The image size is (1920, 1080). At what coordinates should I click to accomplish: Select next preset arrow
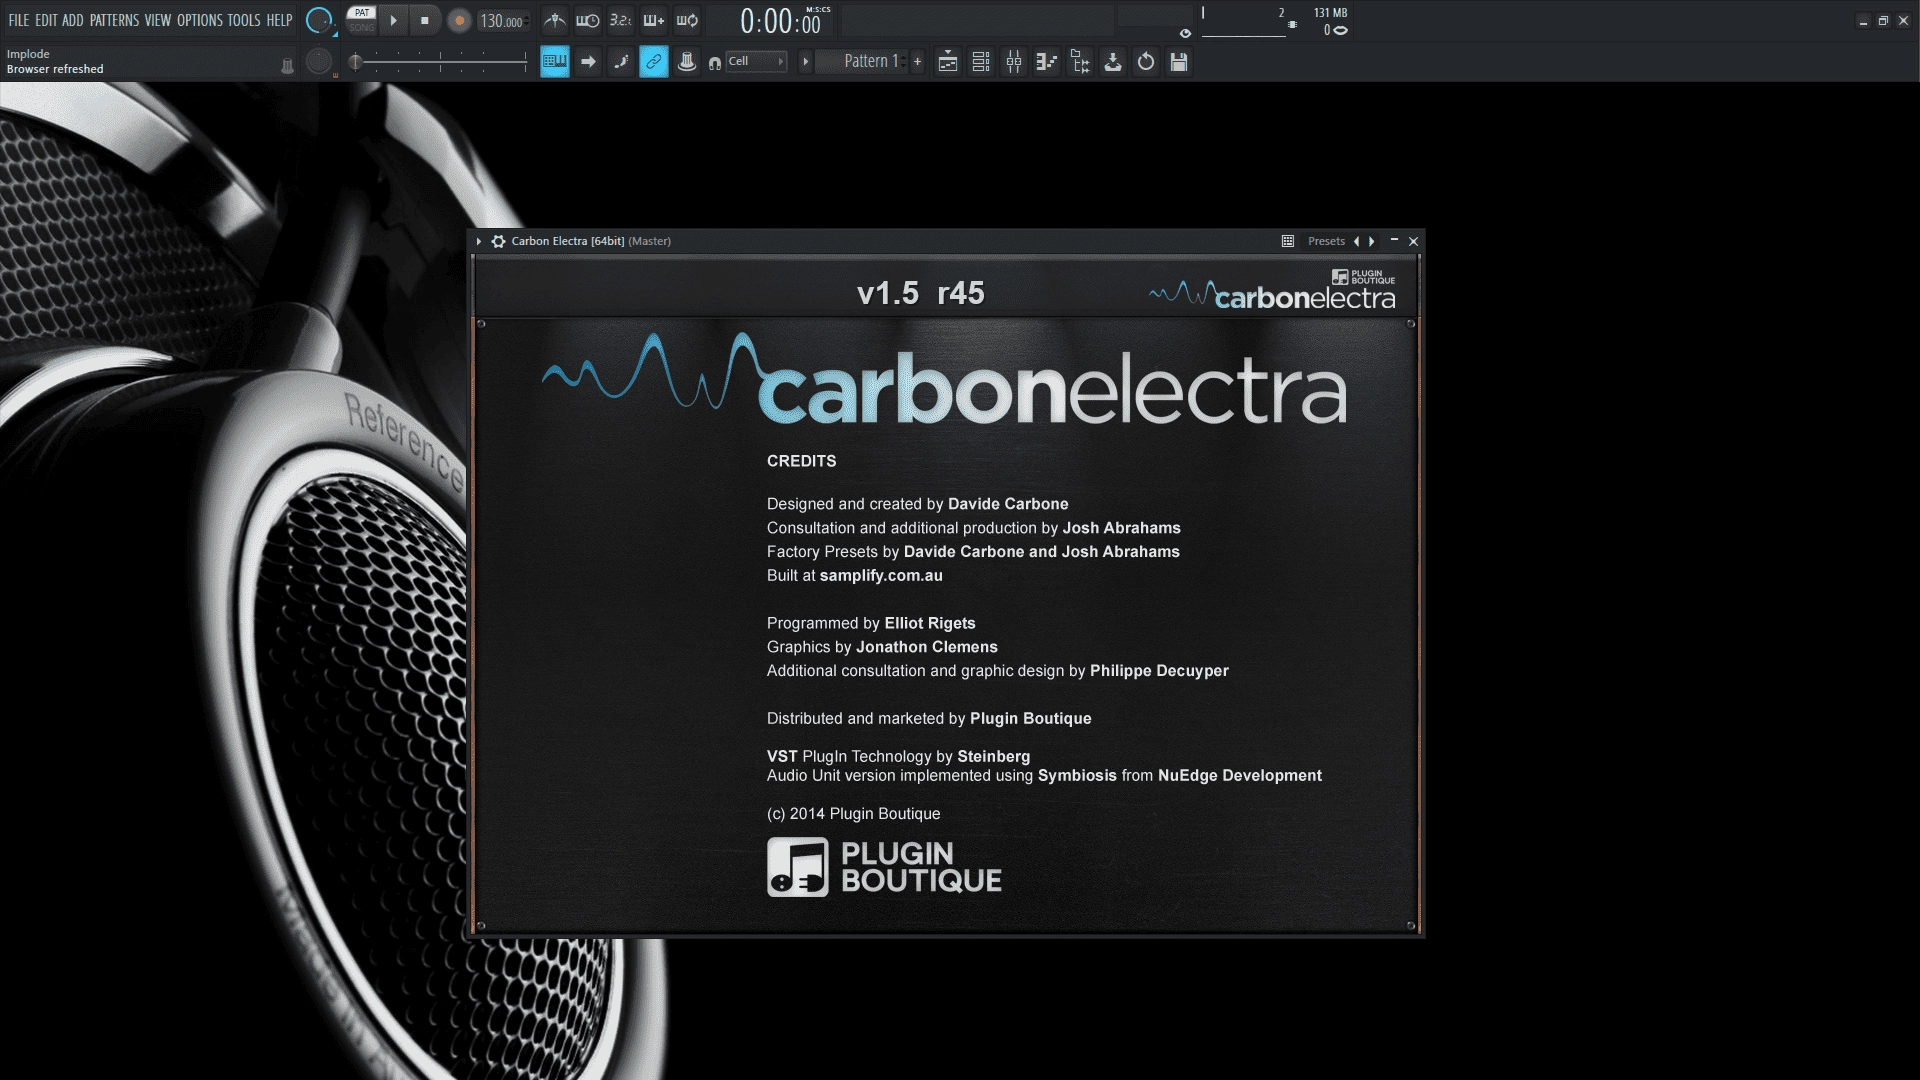click(1372, 241)
